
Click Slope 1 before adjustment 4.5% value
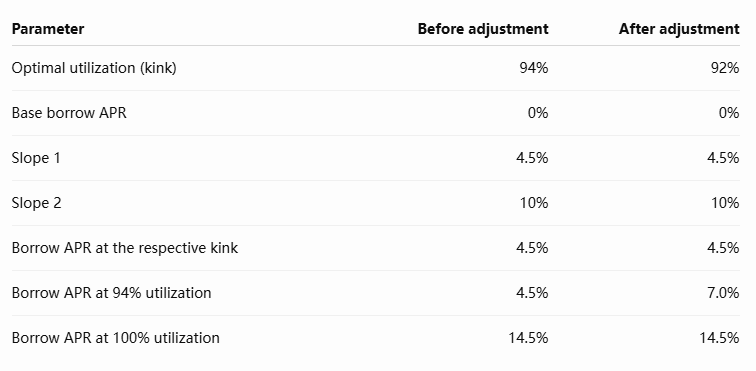(x=530, y=158)
